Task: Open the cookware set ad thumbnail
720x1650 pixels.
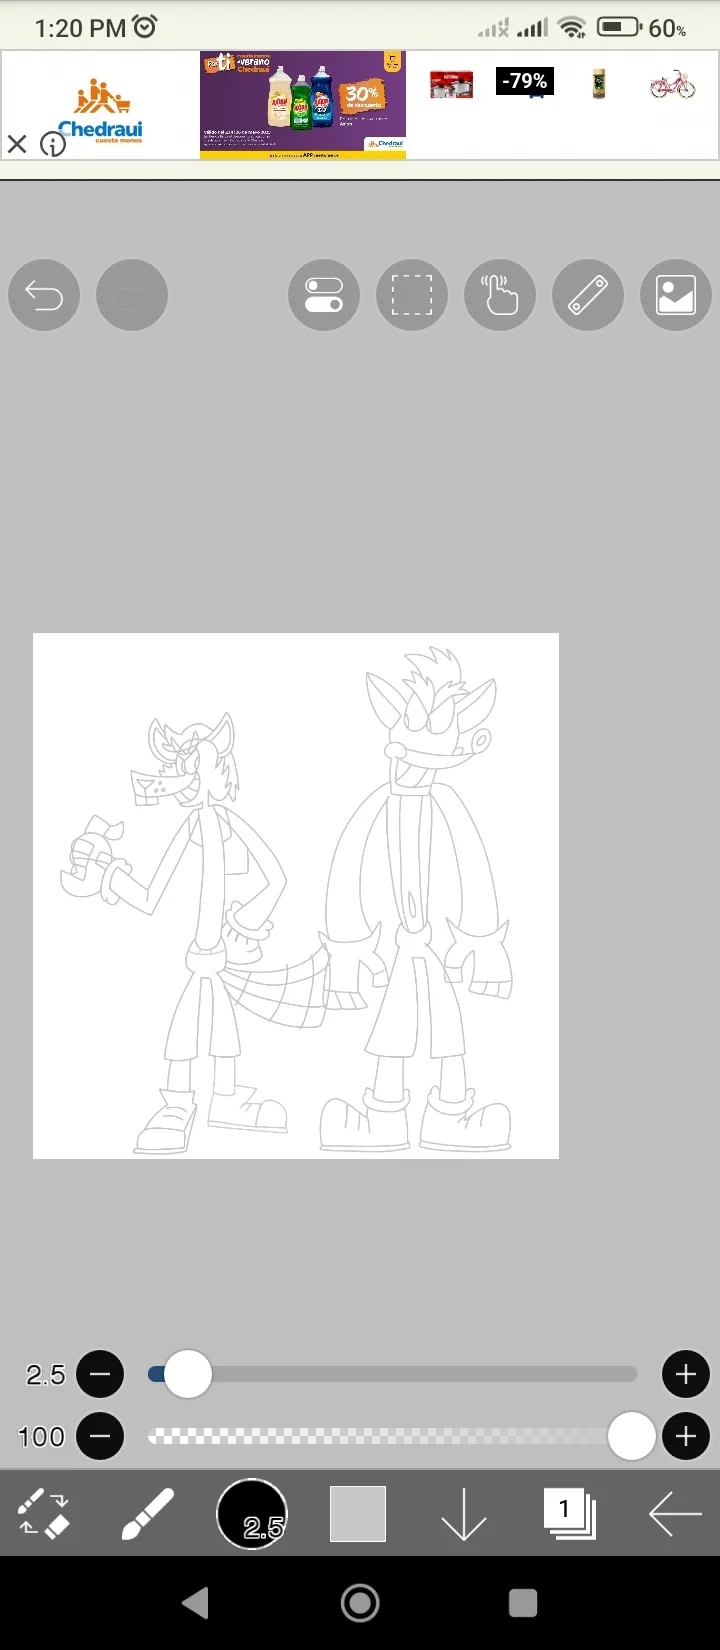Action: [452, 85]
